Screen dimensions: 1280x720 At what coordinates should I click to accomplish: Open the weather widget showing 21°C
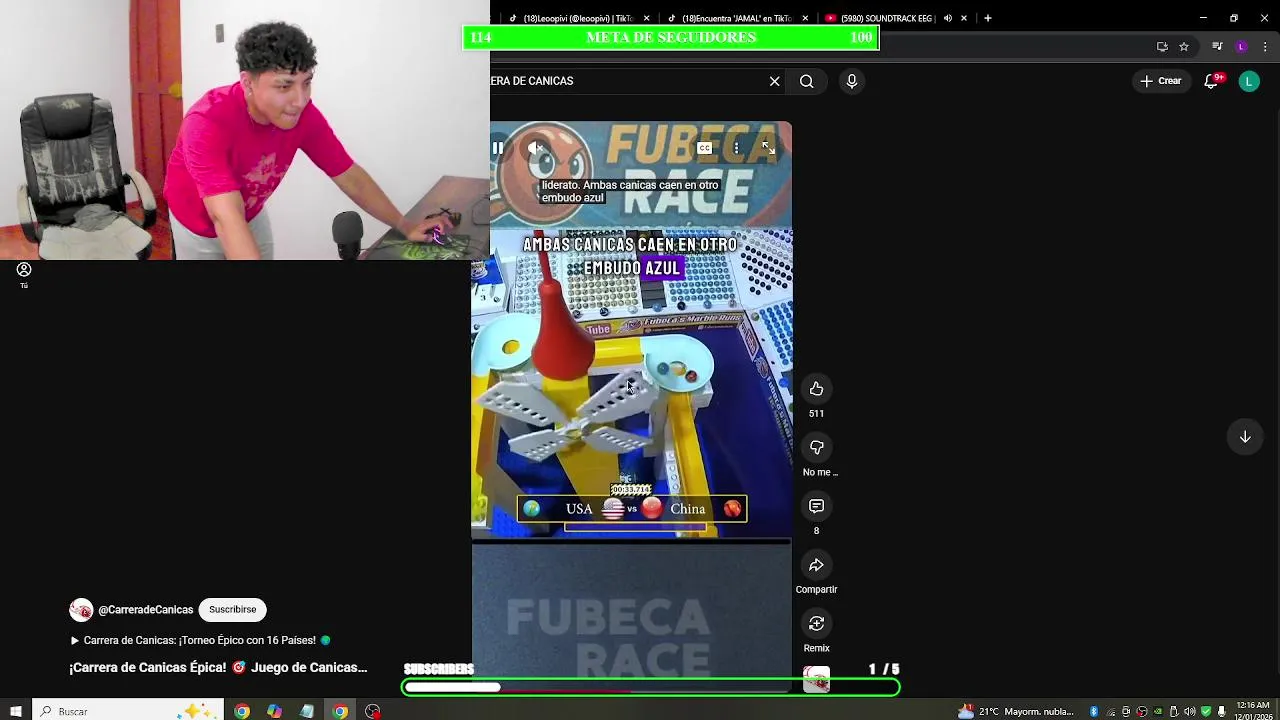coord(1015,711)
